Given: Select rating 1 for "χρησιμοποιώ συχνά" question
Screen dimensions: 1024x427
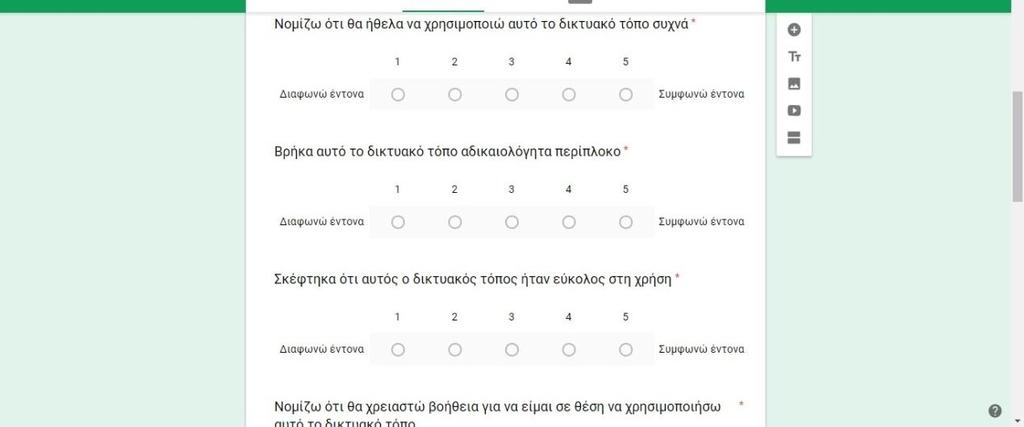Looking at the screenshot, I should coord(398,95).
